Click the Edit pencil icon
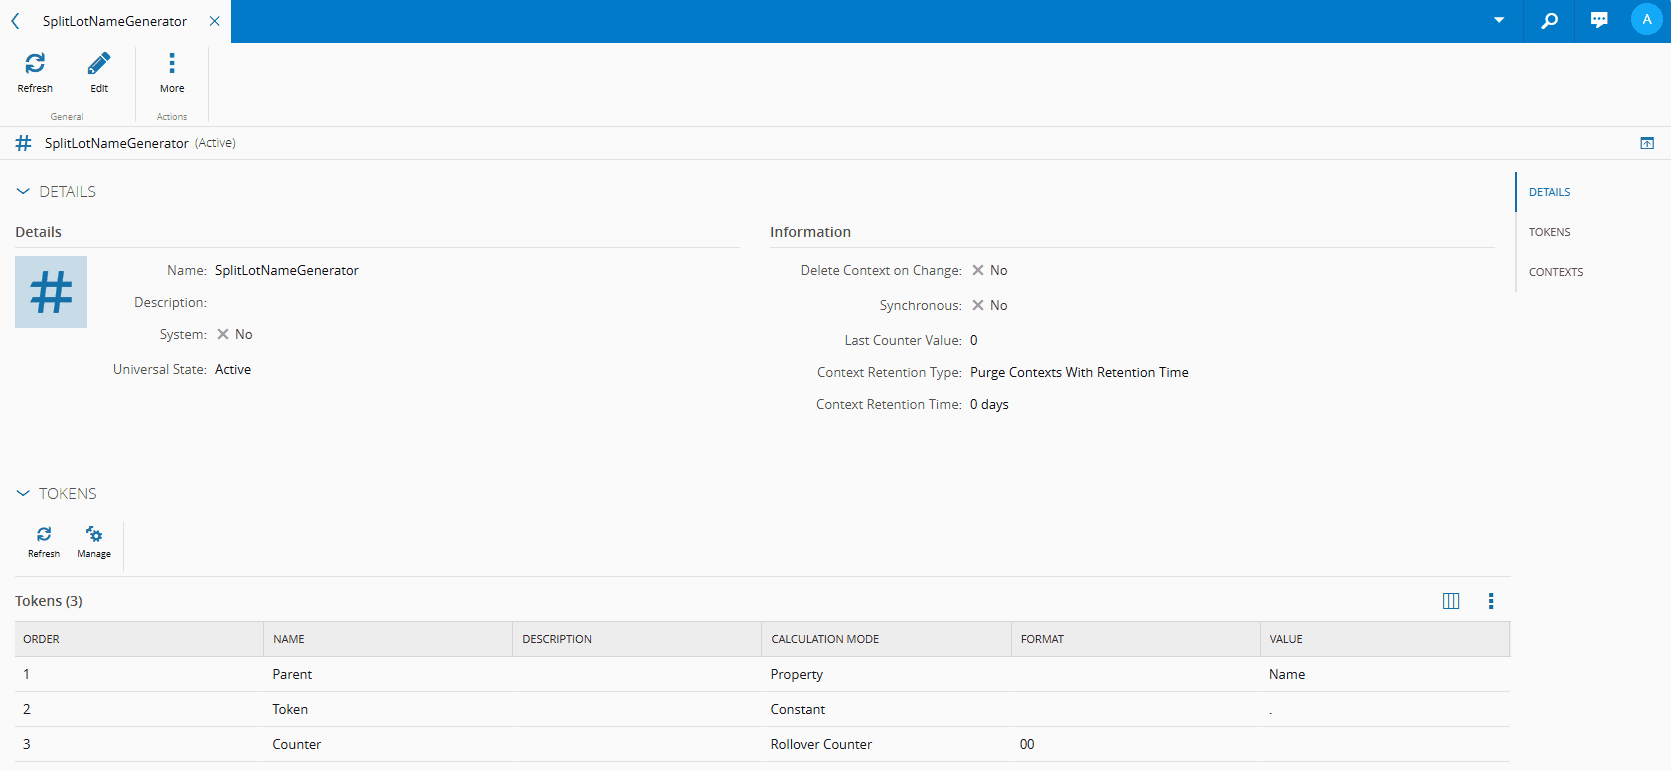Screen dimensions: 1671x771 [x=99, y=64]
